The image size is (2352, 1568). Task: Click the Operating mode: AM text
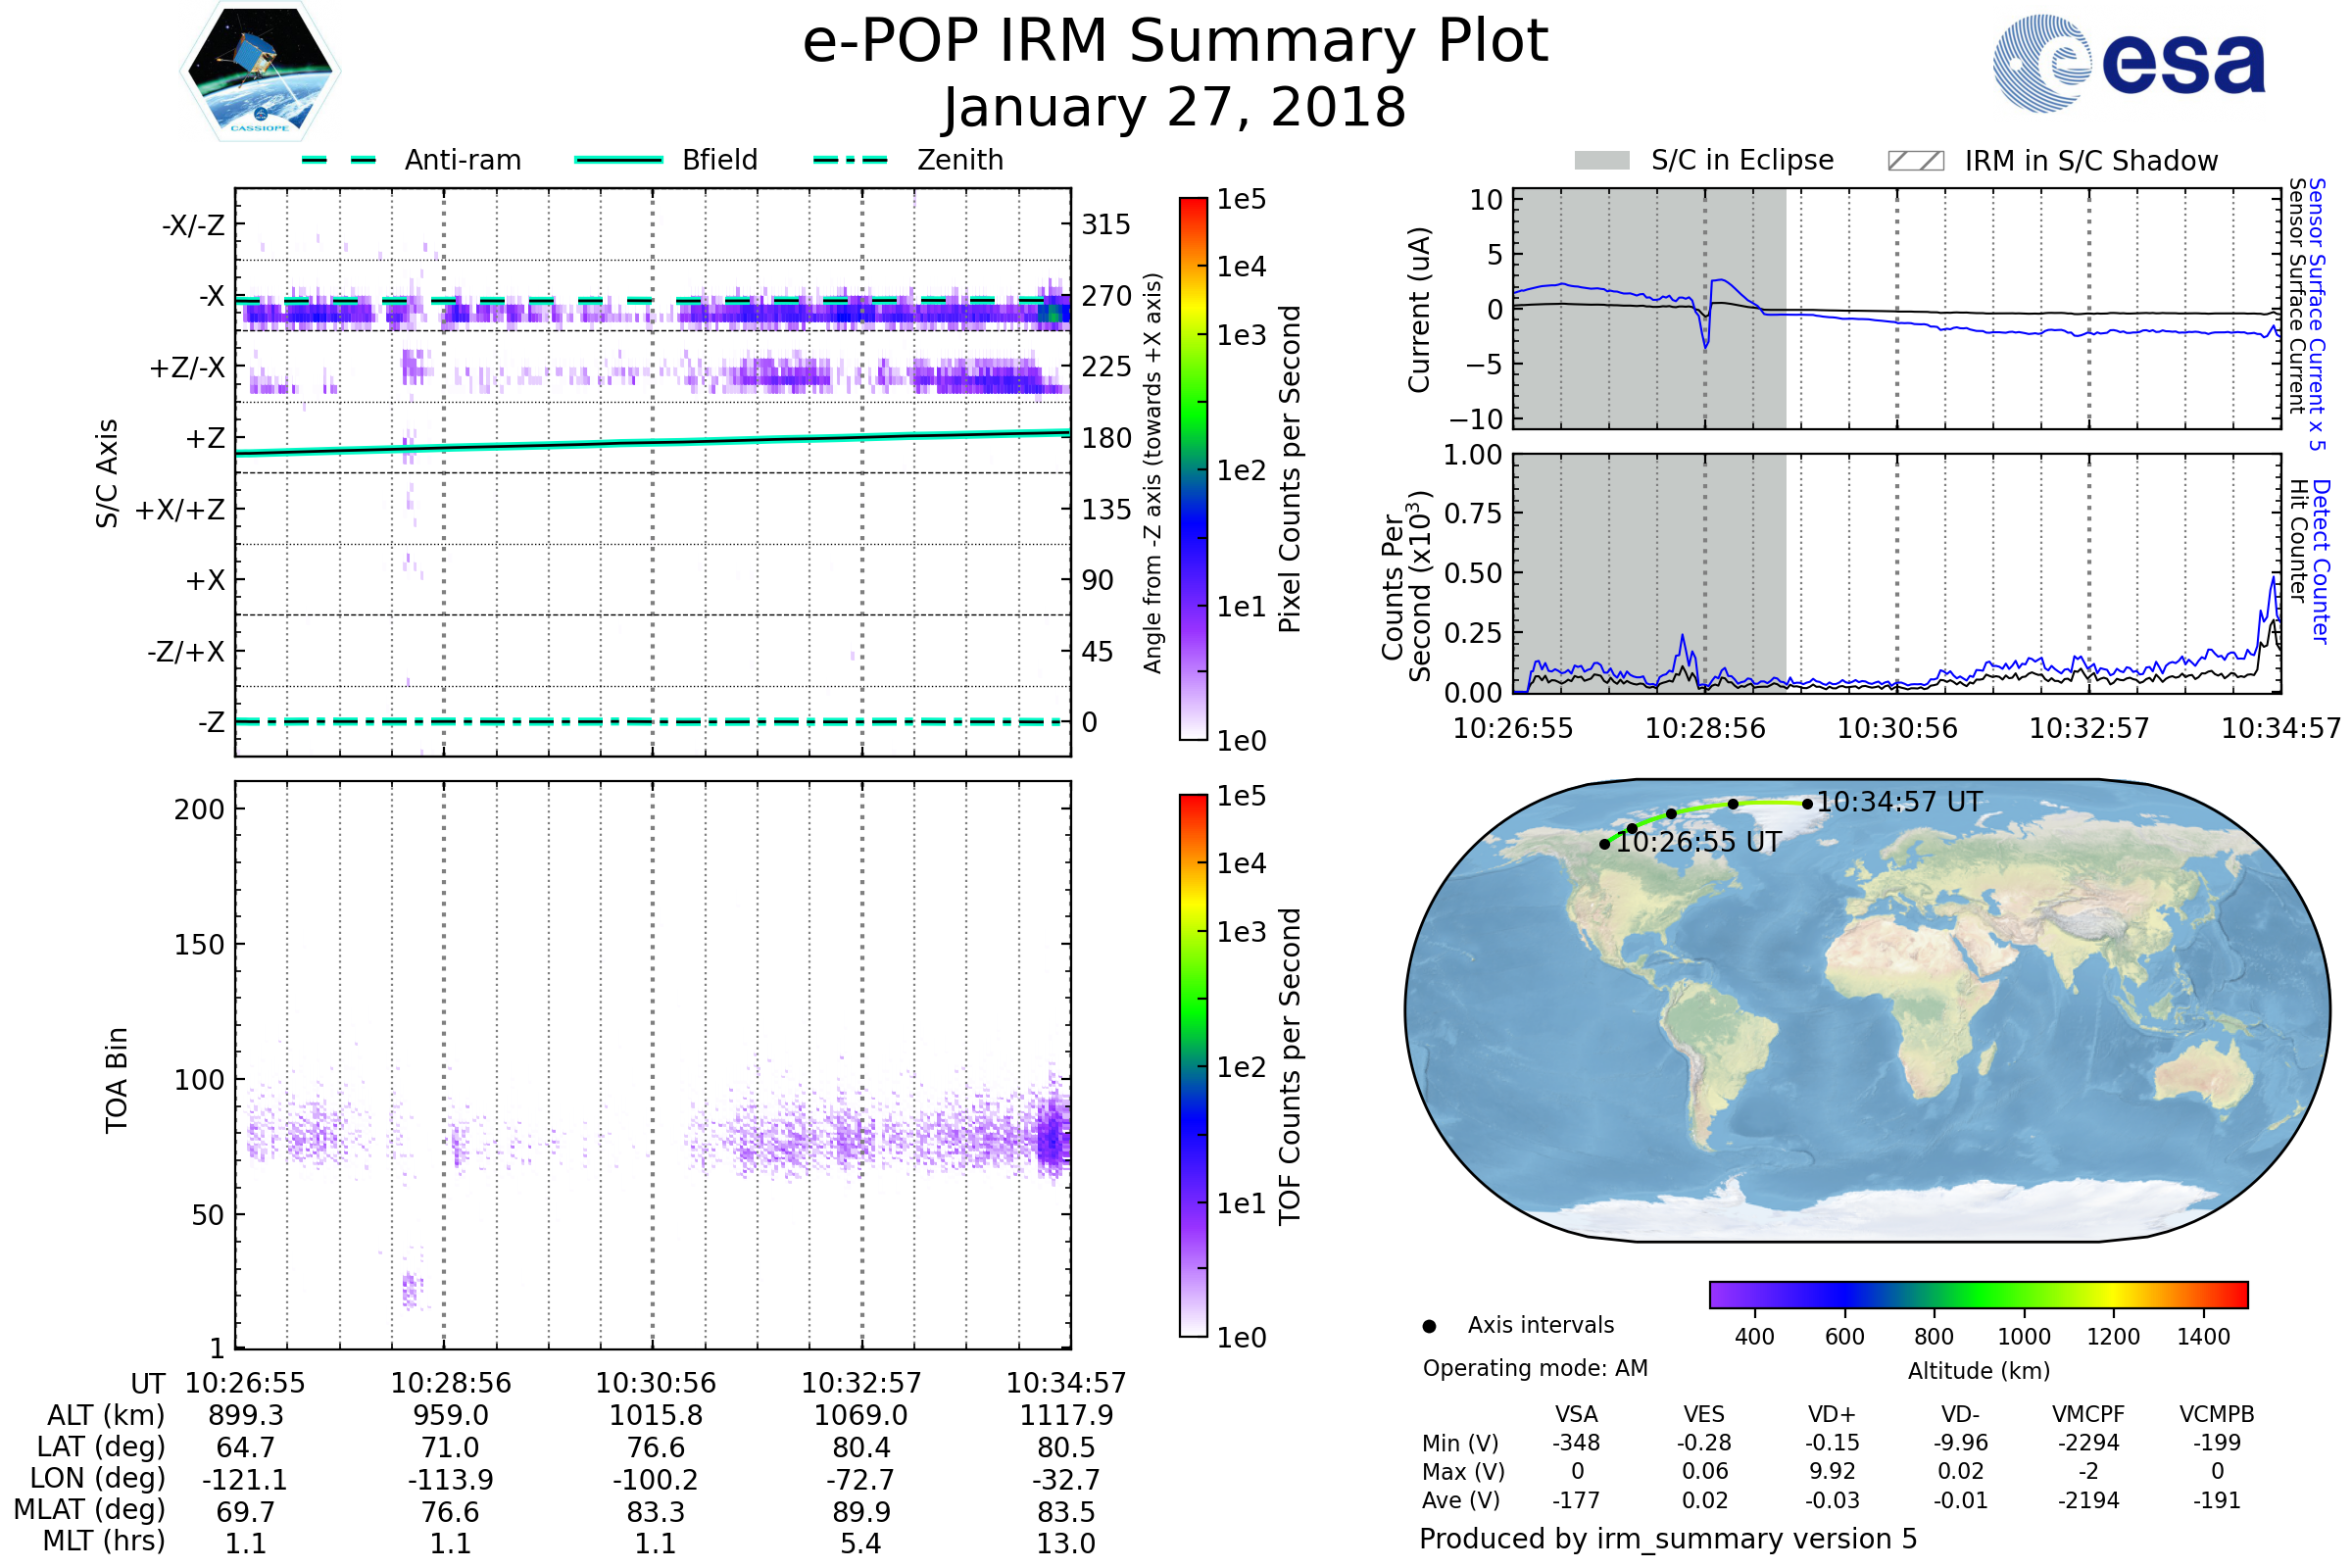[1535, 1368]
